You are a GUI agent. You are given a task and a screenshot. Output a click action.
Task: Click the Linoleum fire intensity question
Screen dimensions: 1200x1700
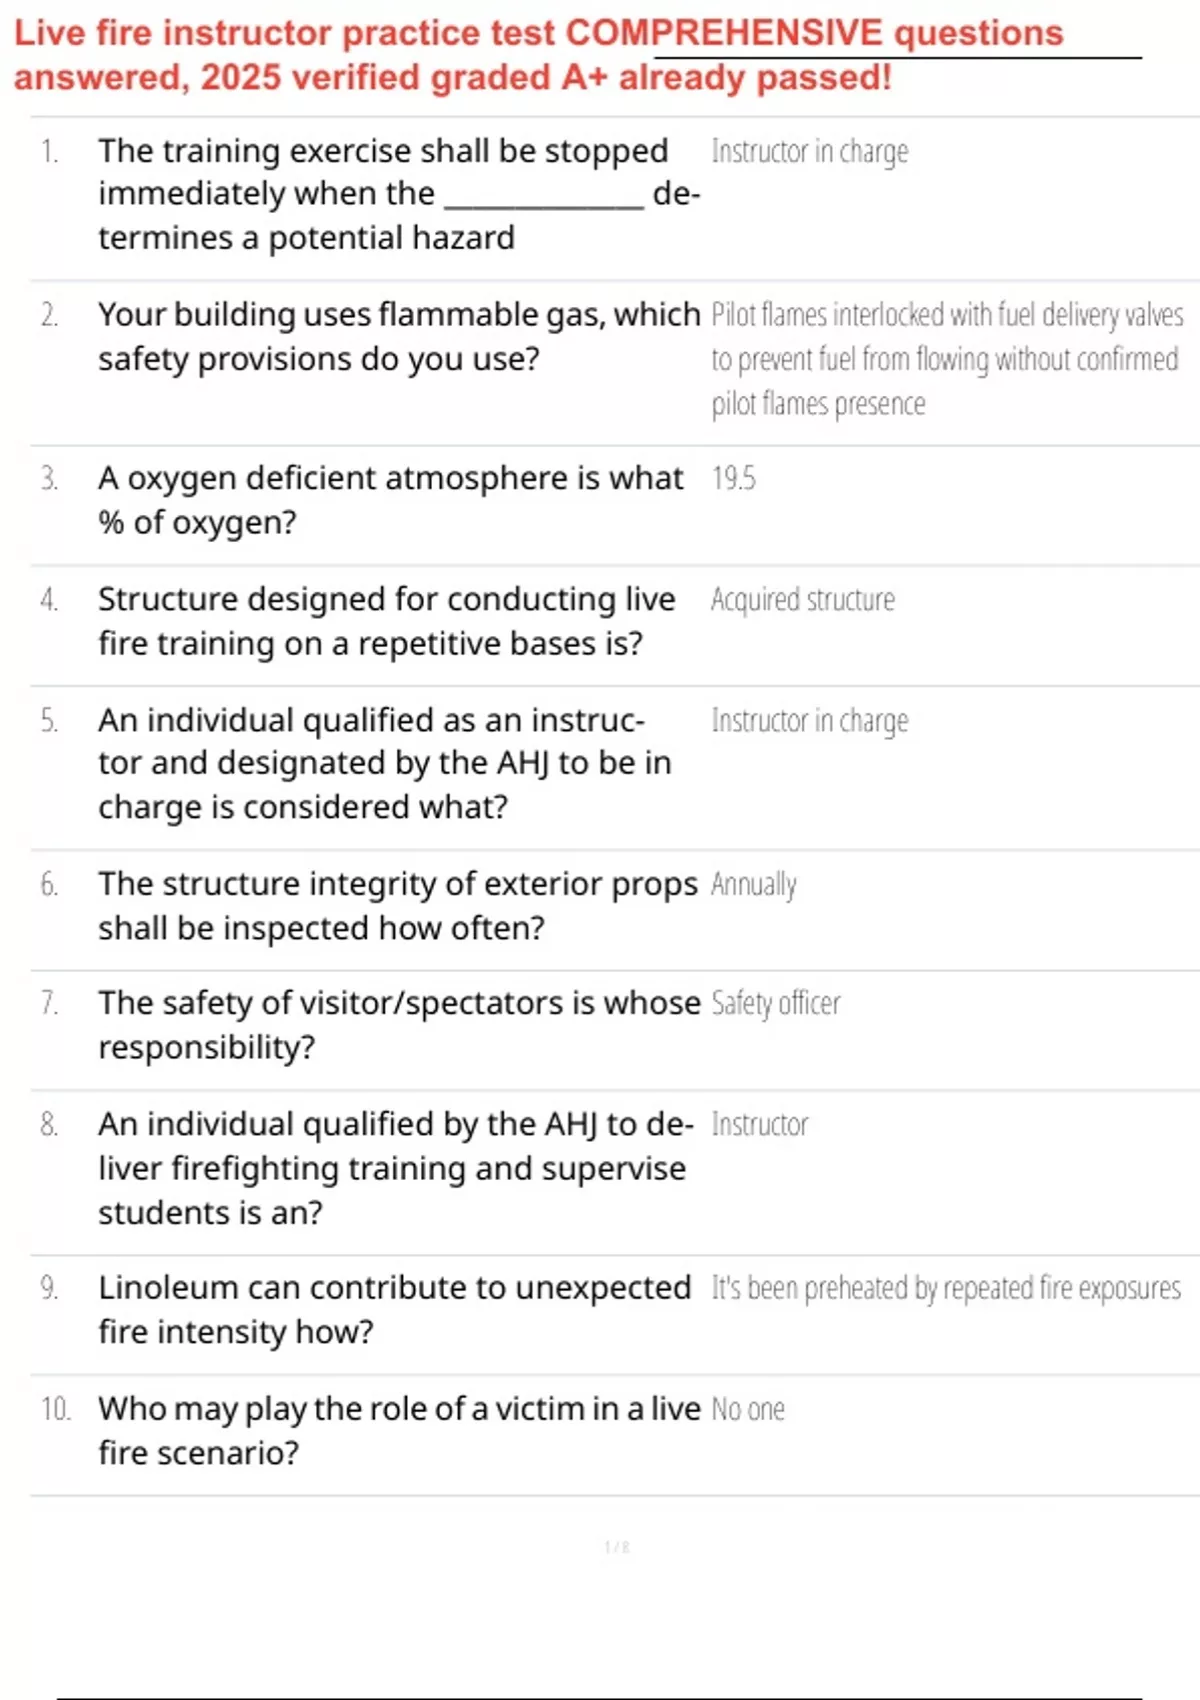click(394, 1309)
